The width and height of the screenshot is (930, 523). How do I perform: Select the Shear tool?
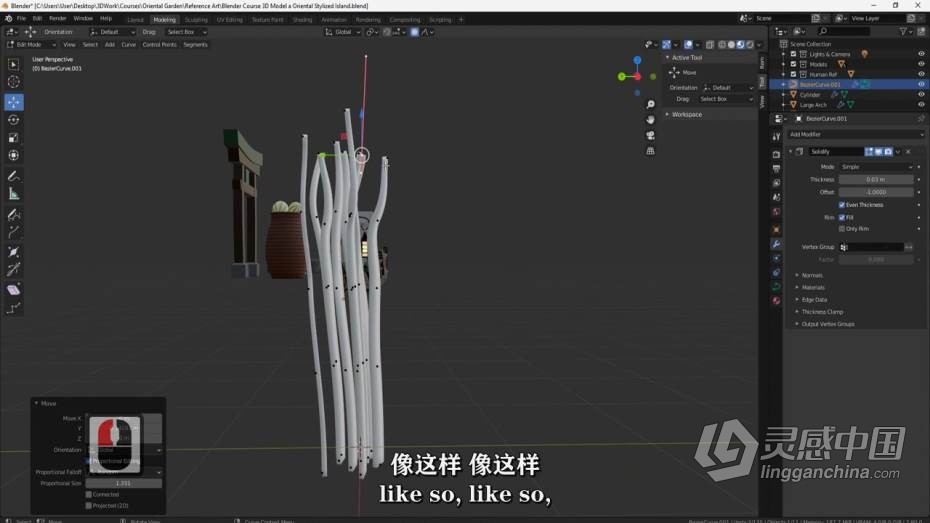click(14, 290)
